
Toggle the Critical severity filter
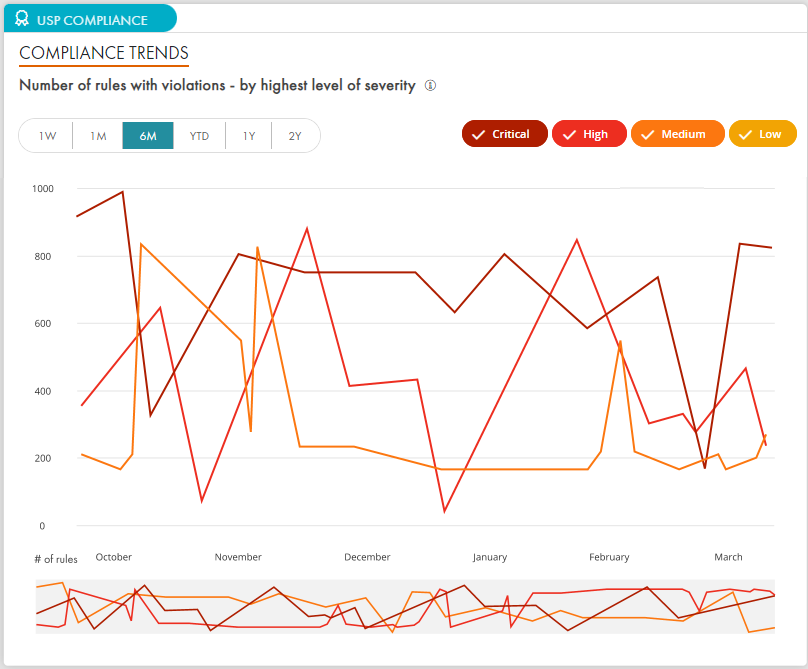[x=505, y=134]
